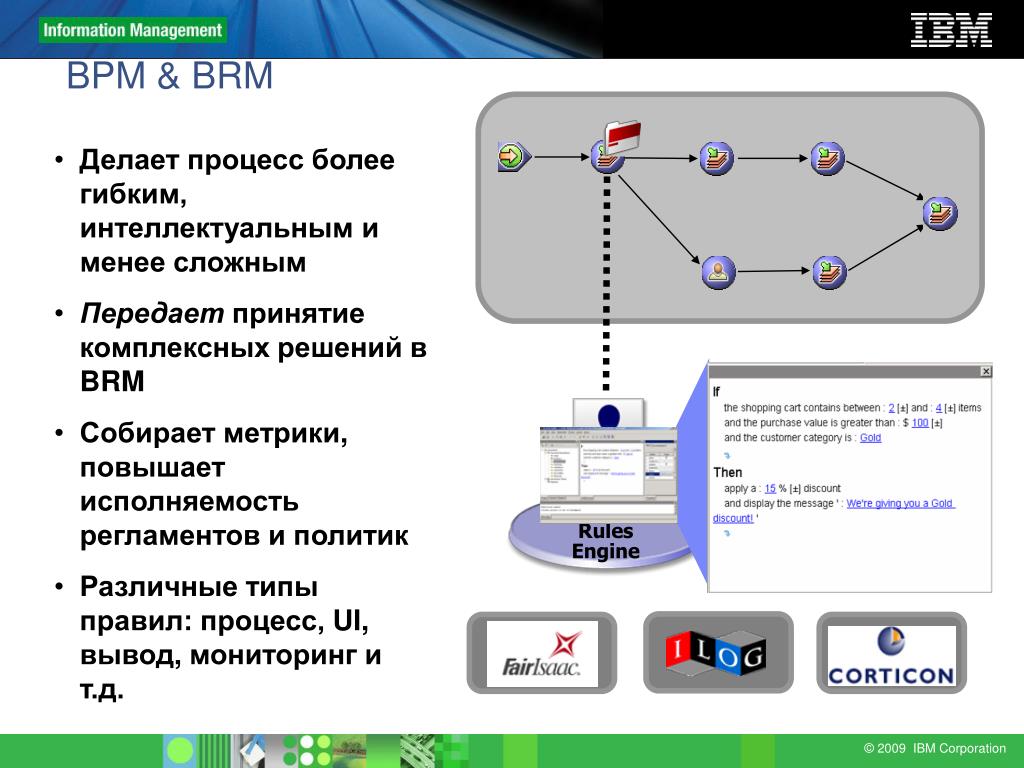Click the © 2009 IBM Corporation footer text
The width and height of the screenshot is (1024, 768).
[935, 748]
